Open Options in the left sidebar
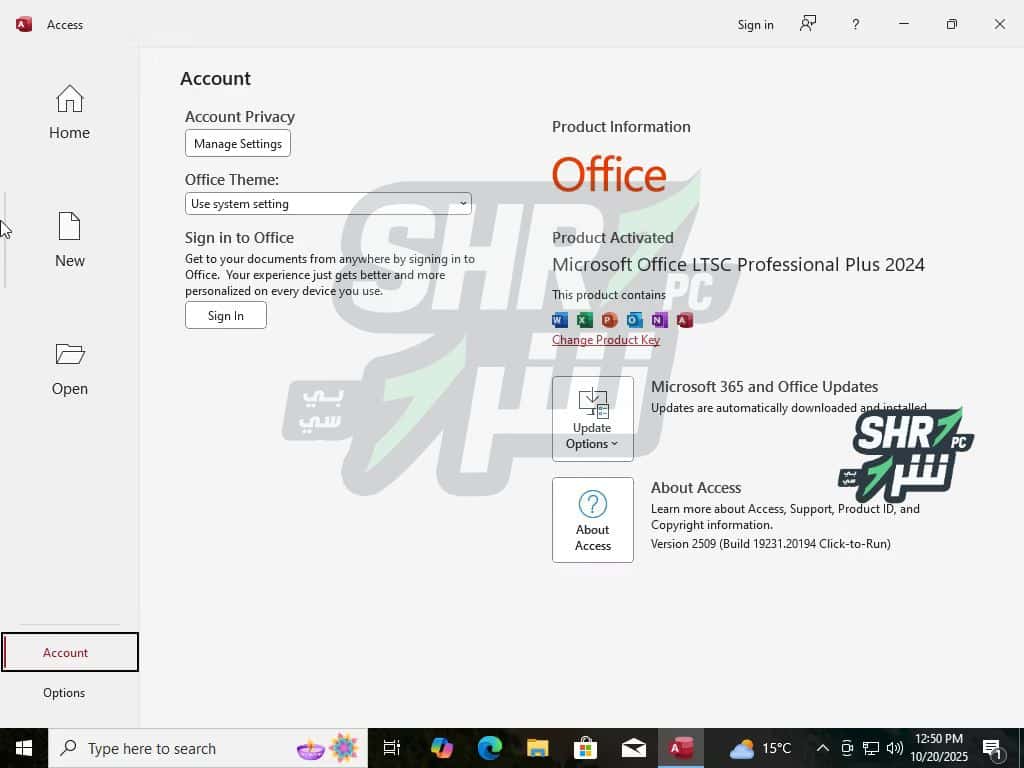The height and width of the screenshot is (768, 1024). coord(64,693)
